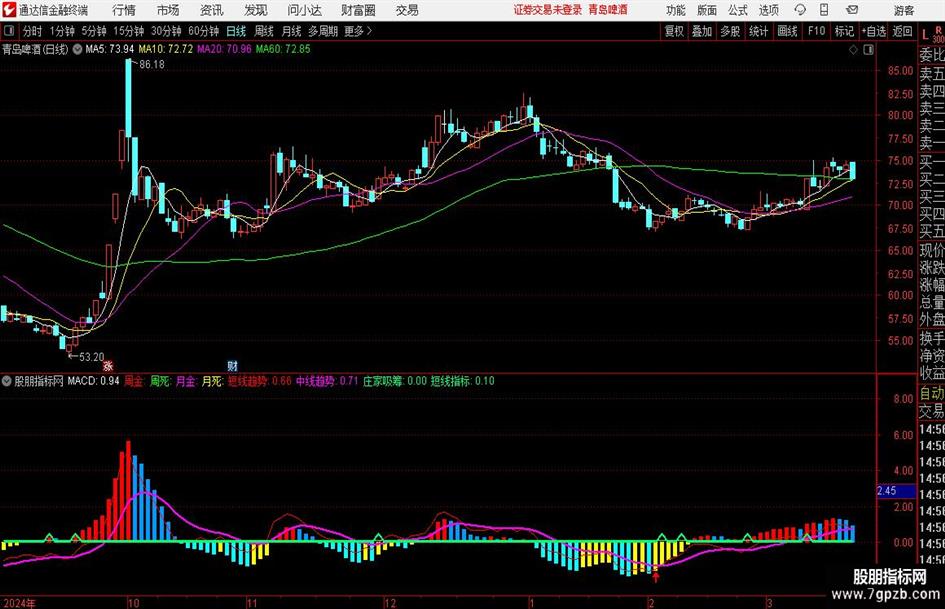Open the mail envelope icon
Image resolution: width=945 pixels, height=609 pixels.
pyautogui.click(x=852, y=10)
